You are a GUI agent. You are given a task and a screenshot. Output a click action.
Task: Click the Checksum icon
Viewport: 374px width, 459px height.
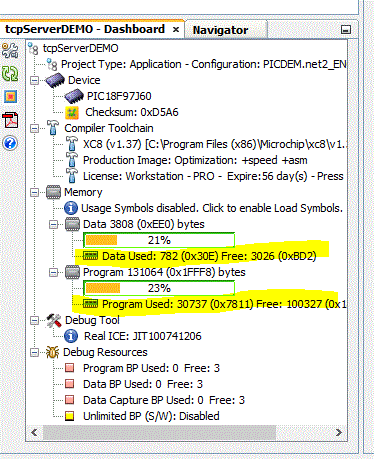(72, 113)
